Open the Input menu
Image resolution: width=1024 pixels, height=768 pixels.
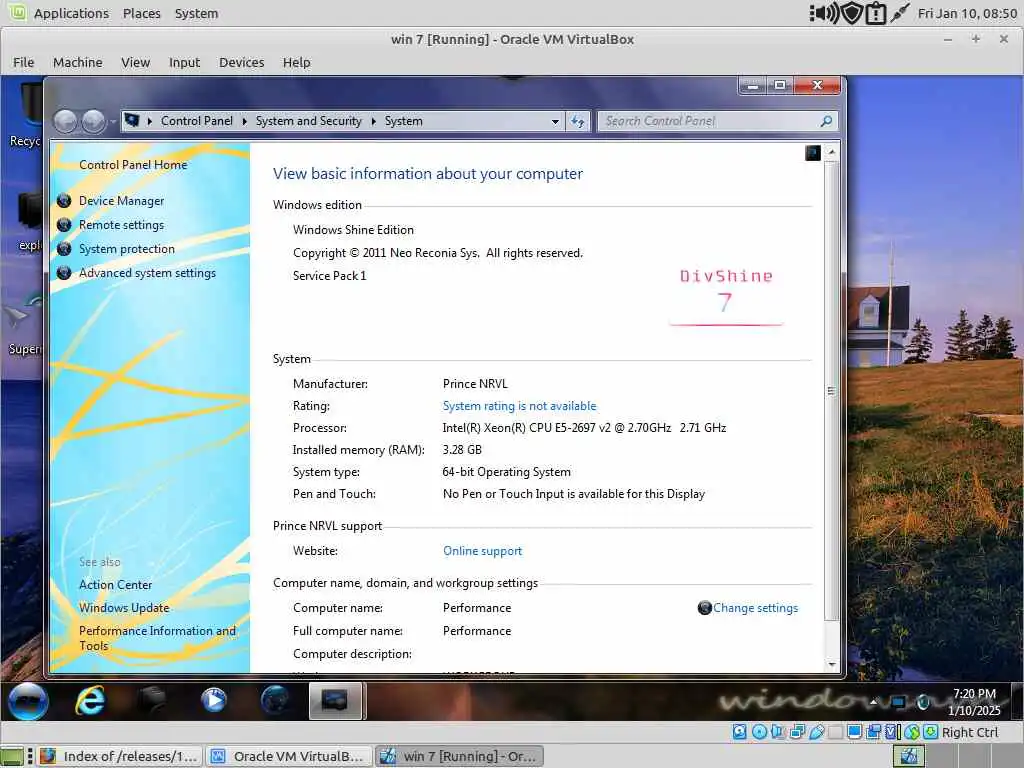184,63
